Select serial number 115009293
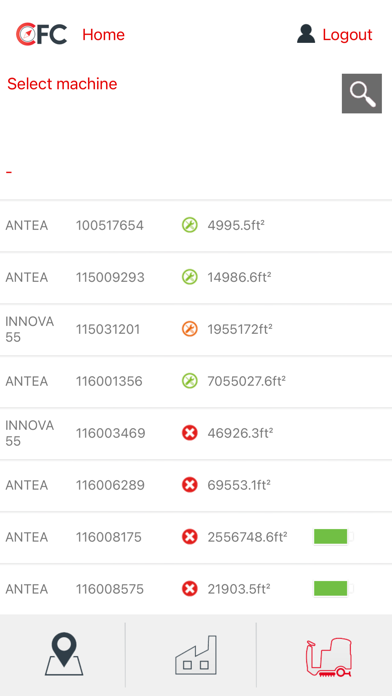Image resolution: width=392 pixels, height=696 pixels. pyautogui.click(x=110, y=277)
